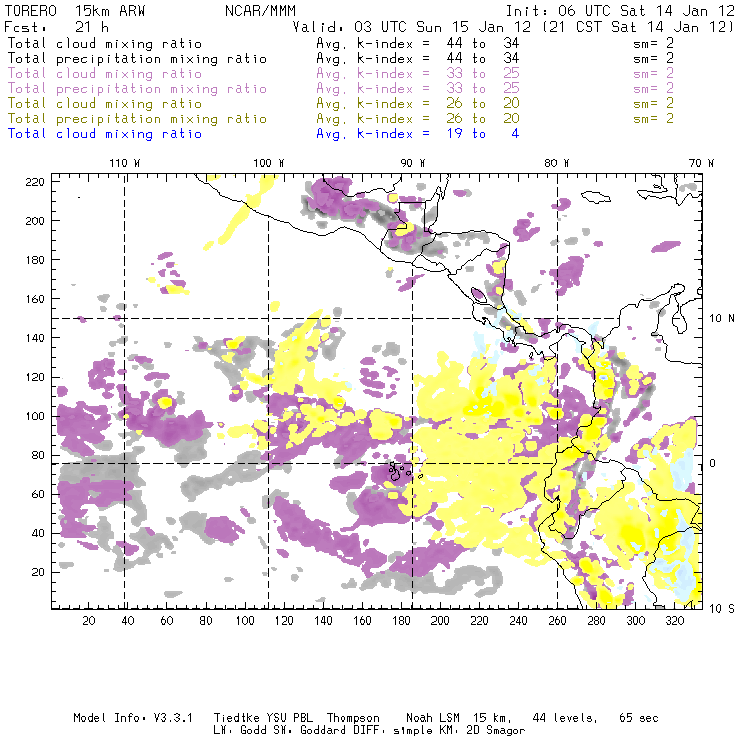The width and height of the screenshot is (740, 740).
Task: Click the 'NCAR/MMM' header label
Action: coord(261,11)
